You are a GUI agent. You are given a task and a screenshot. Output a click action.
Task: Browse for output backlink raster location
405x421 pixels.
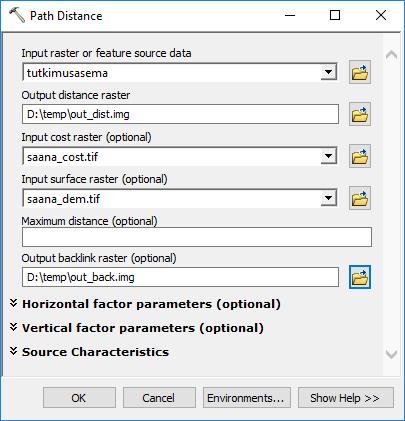[x=360, y=277]
